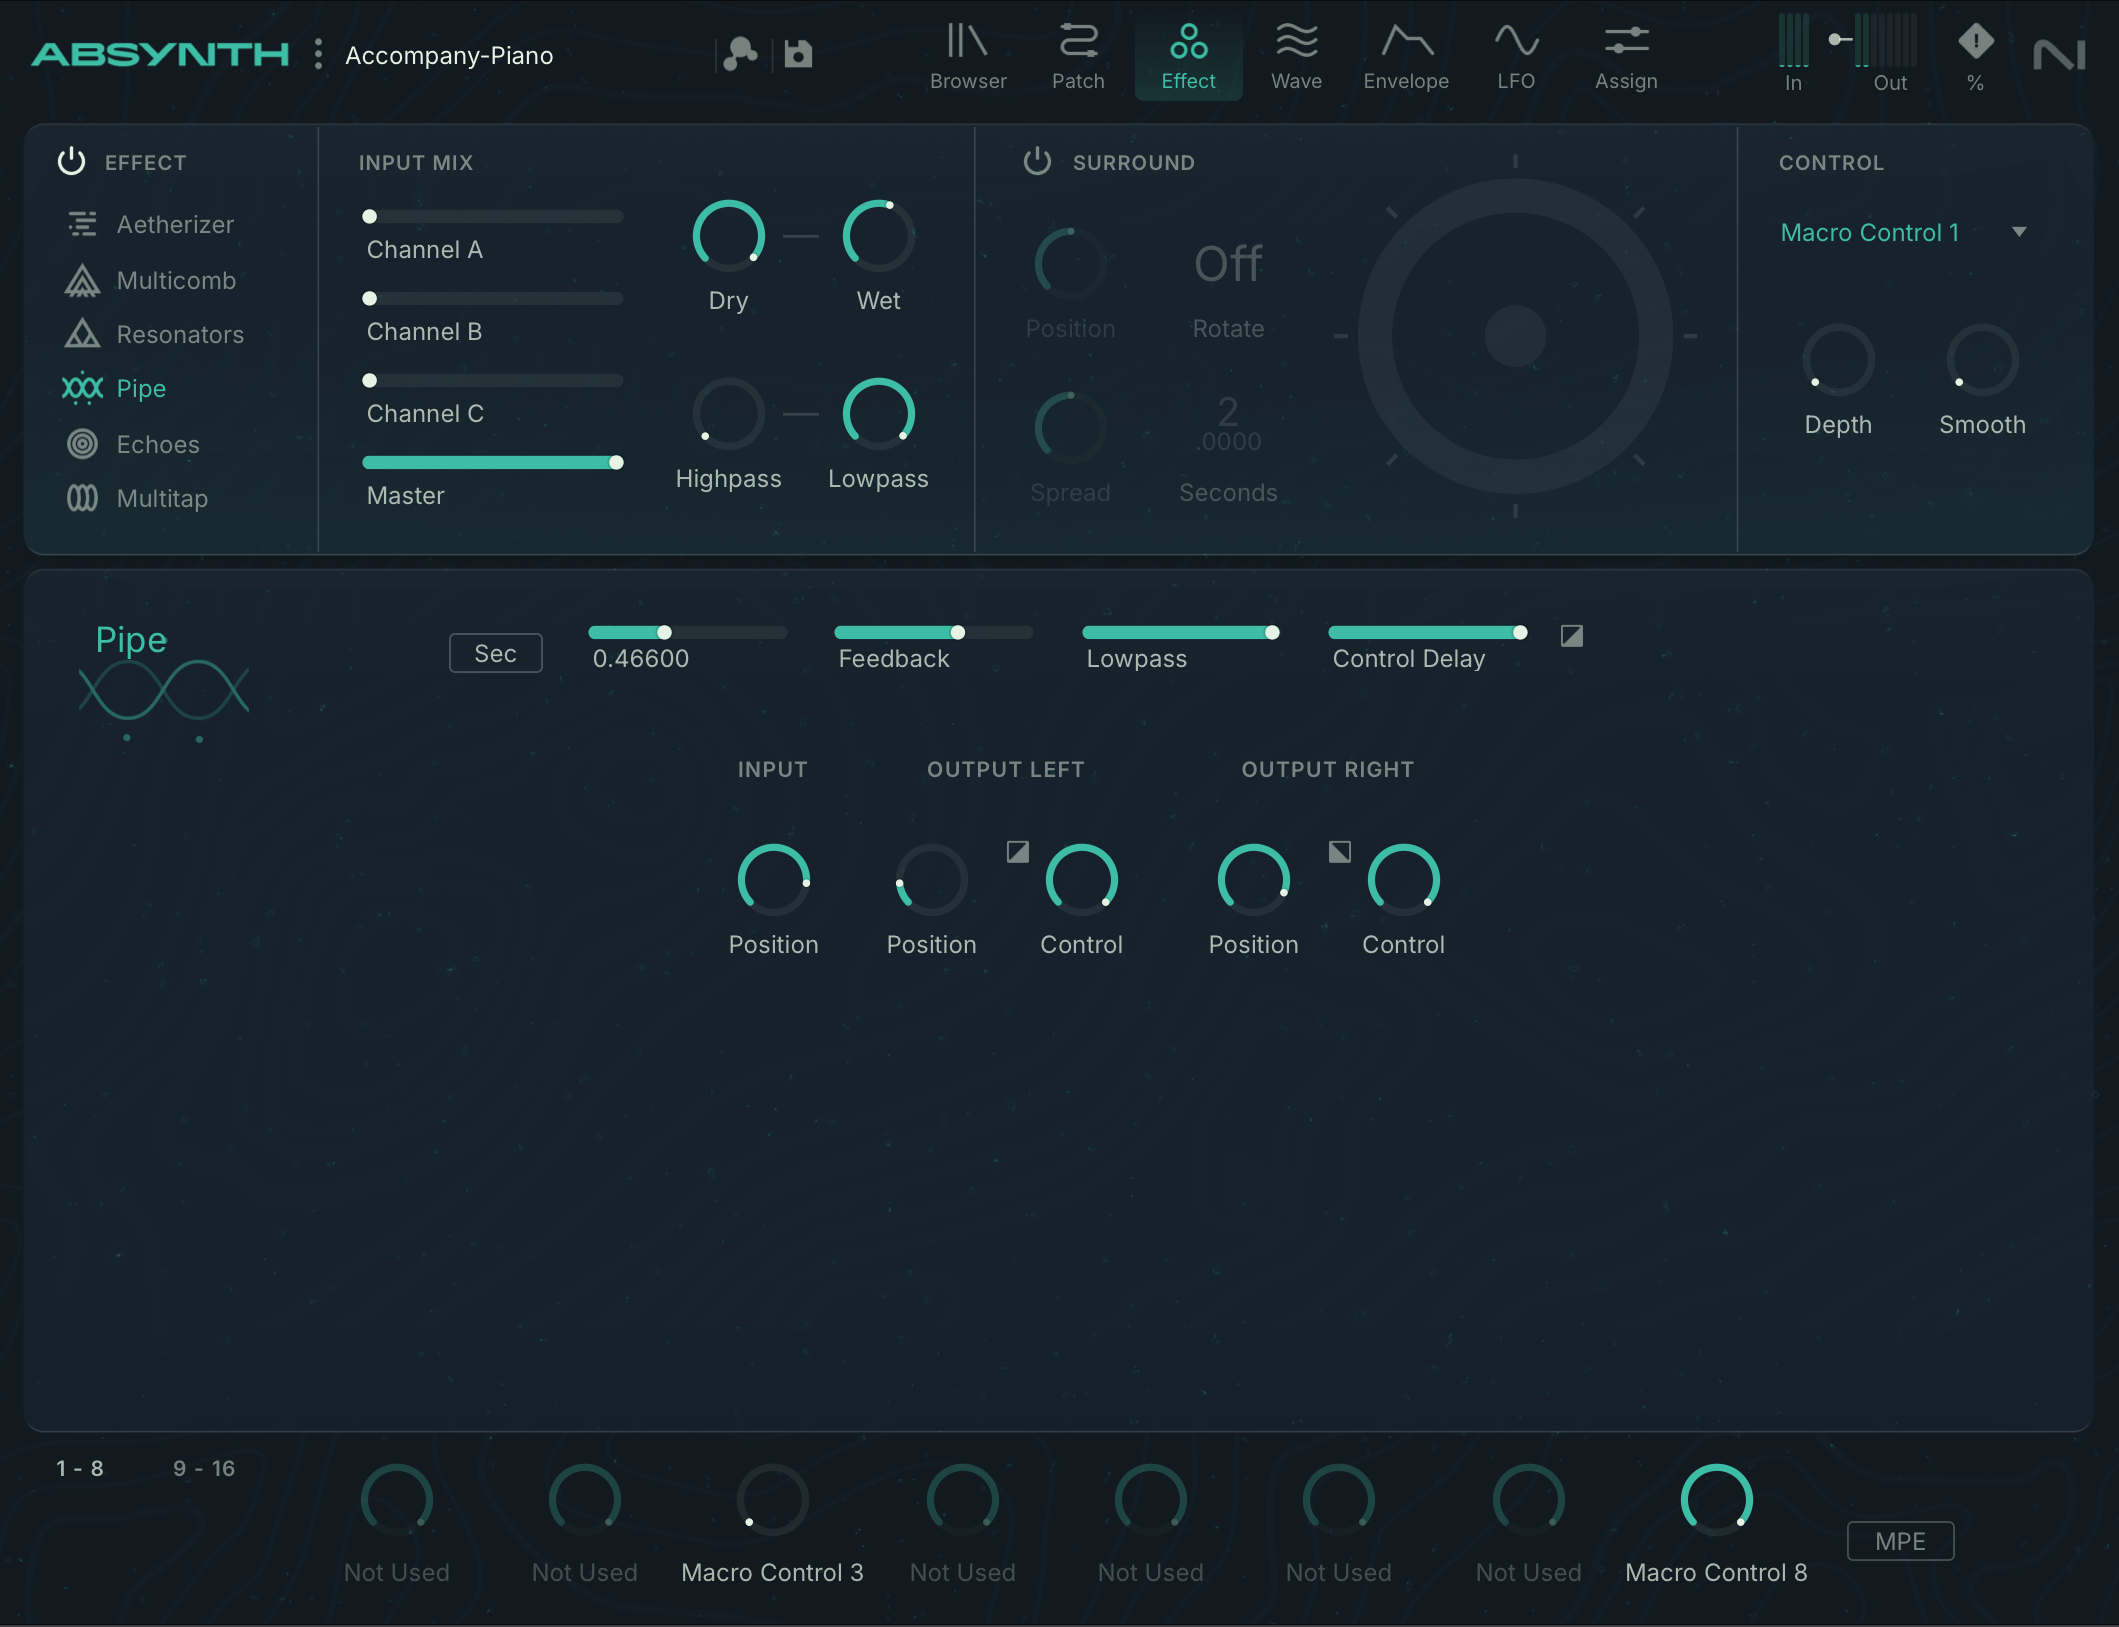The height and width of the screenshot is (1627, 2119).
Task: Adjust the Feedback slider
Action: pos(957,633)
